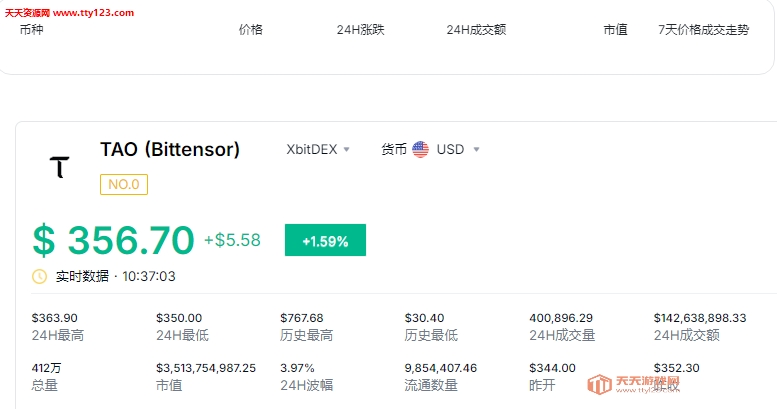Click the clock icon beside real-time data
Image resolution: width=777 pixels, height=409 pixels.
(x=40, y=276)
